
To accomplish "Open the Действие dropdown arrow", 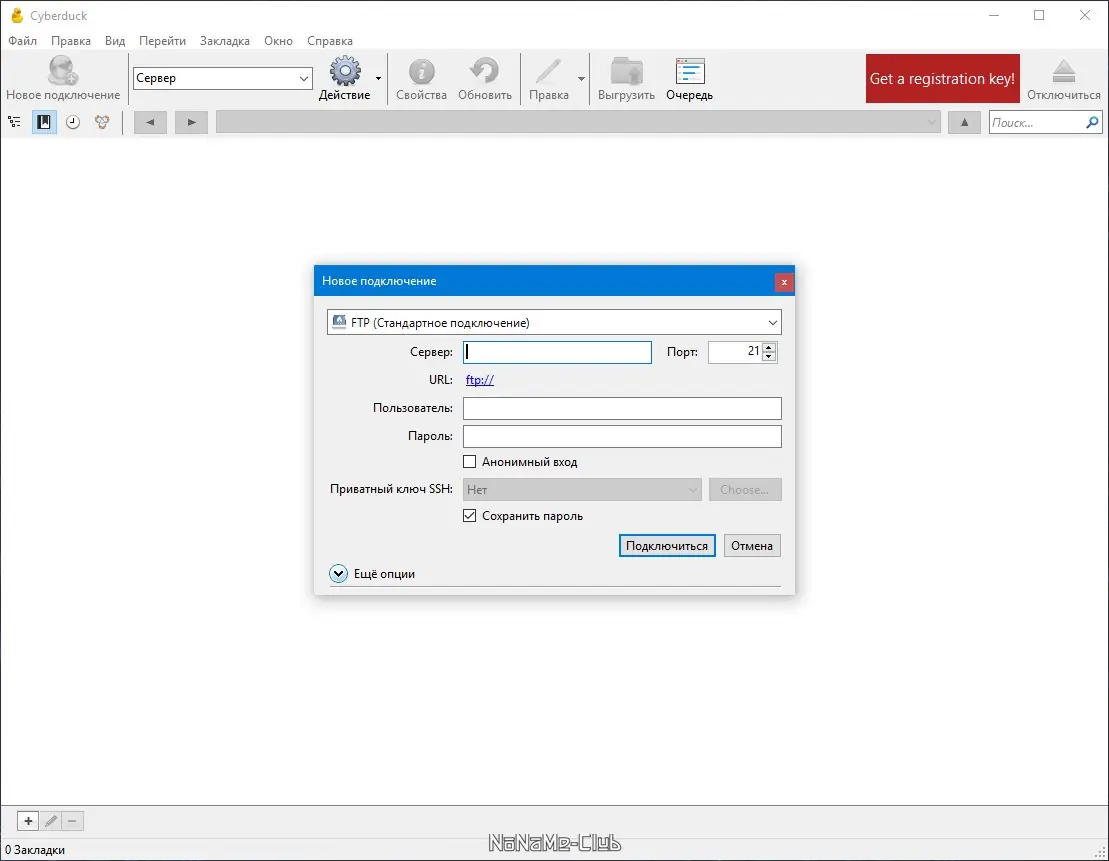I will coord(378,79).
